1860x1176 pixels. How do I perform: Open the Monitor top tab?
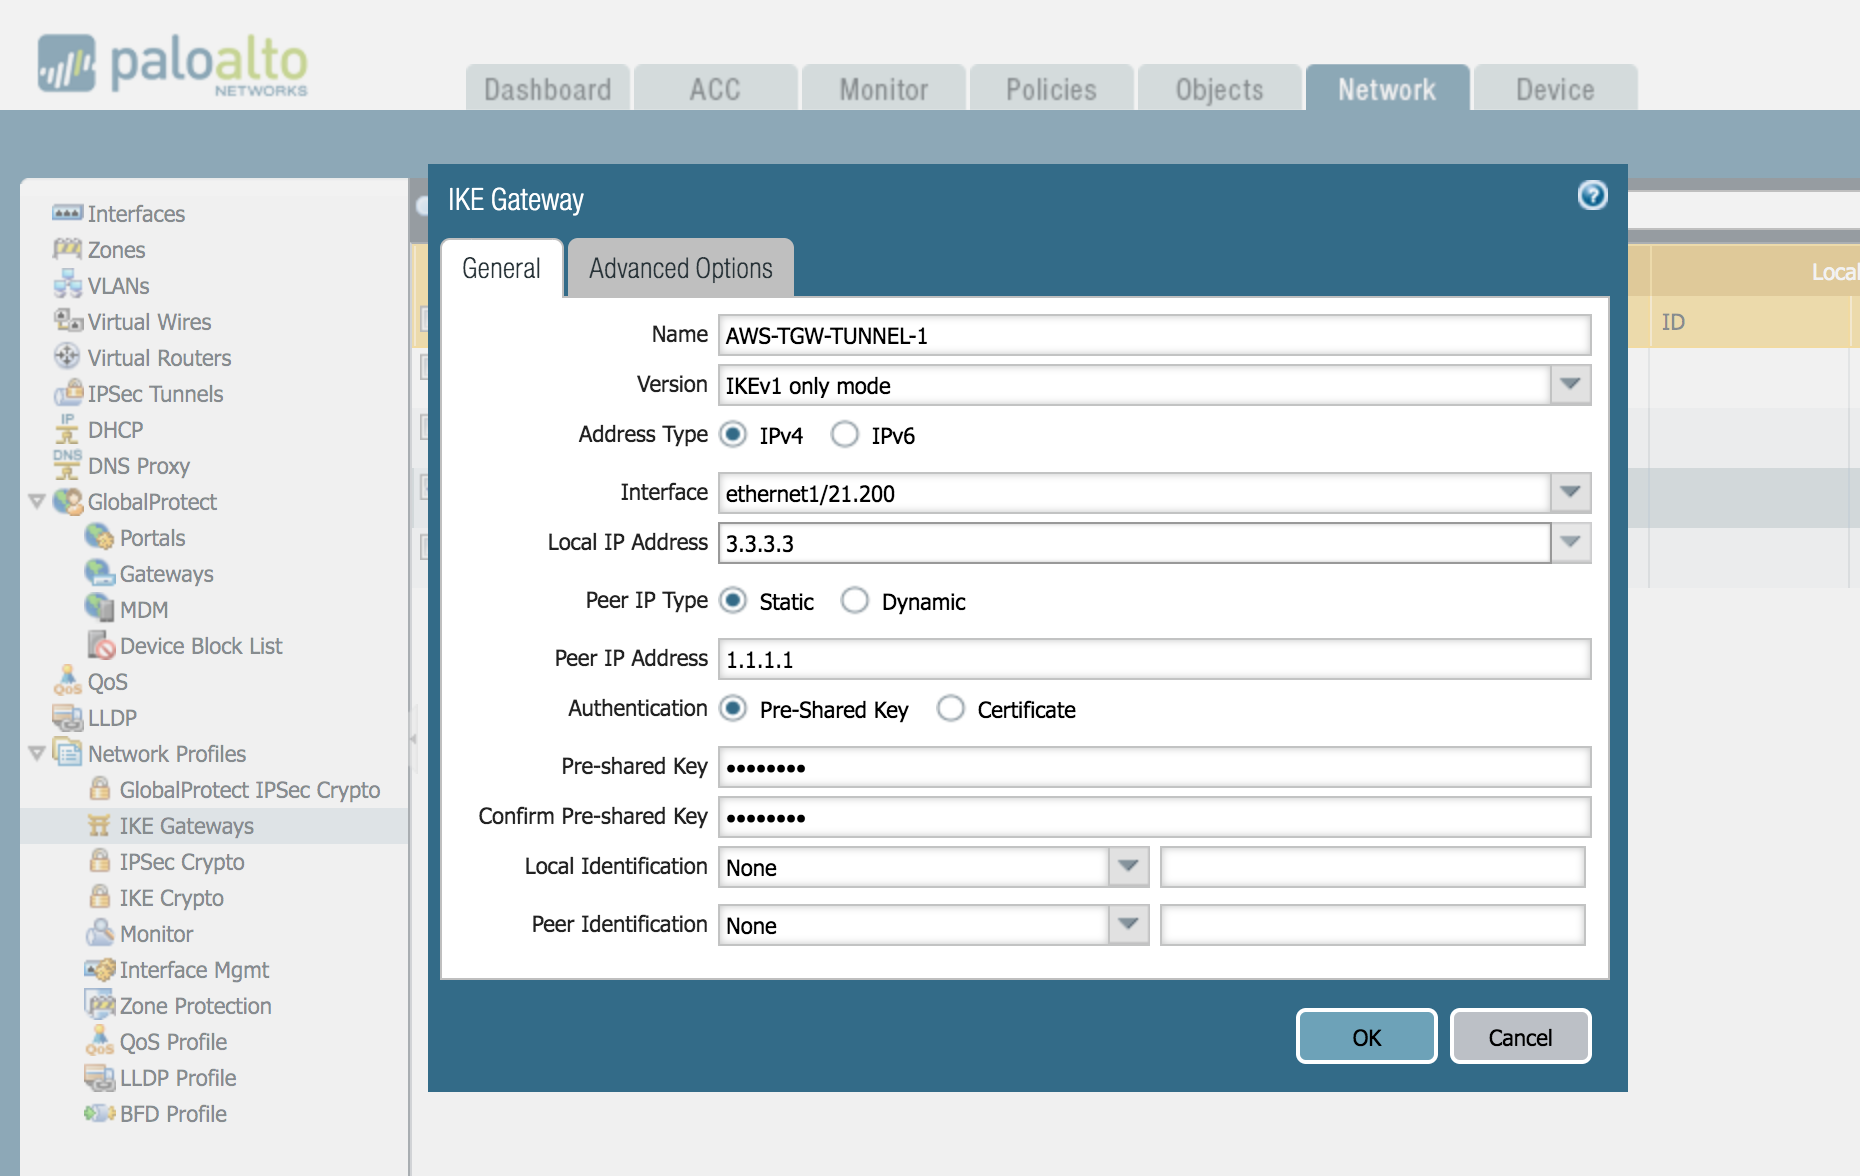pyautogui.click(x=883, y=88)
